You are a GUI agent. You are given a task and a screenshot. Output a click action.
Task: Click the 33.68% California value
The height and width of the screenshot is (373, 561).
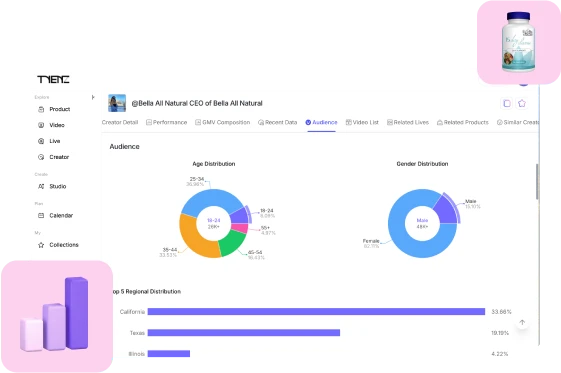[501, 312]
